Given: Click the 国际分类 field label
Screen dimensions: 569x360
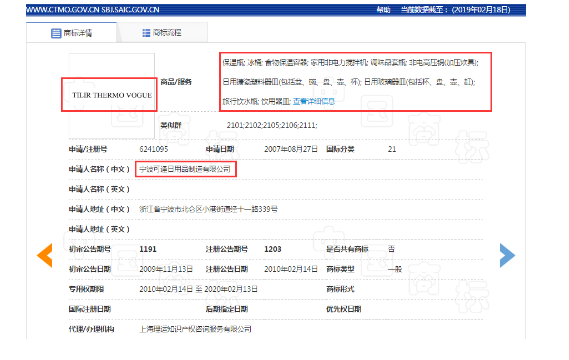Looking at the screenshot, I should pyautogui.click(x=340, y=149).
